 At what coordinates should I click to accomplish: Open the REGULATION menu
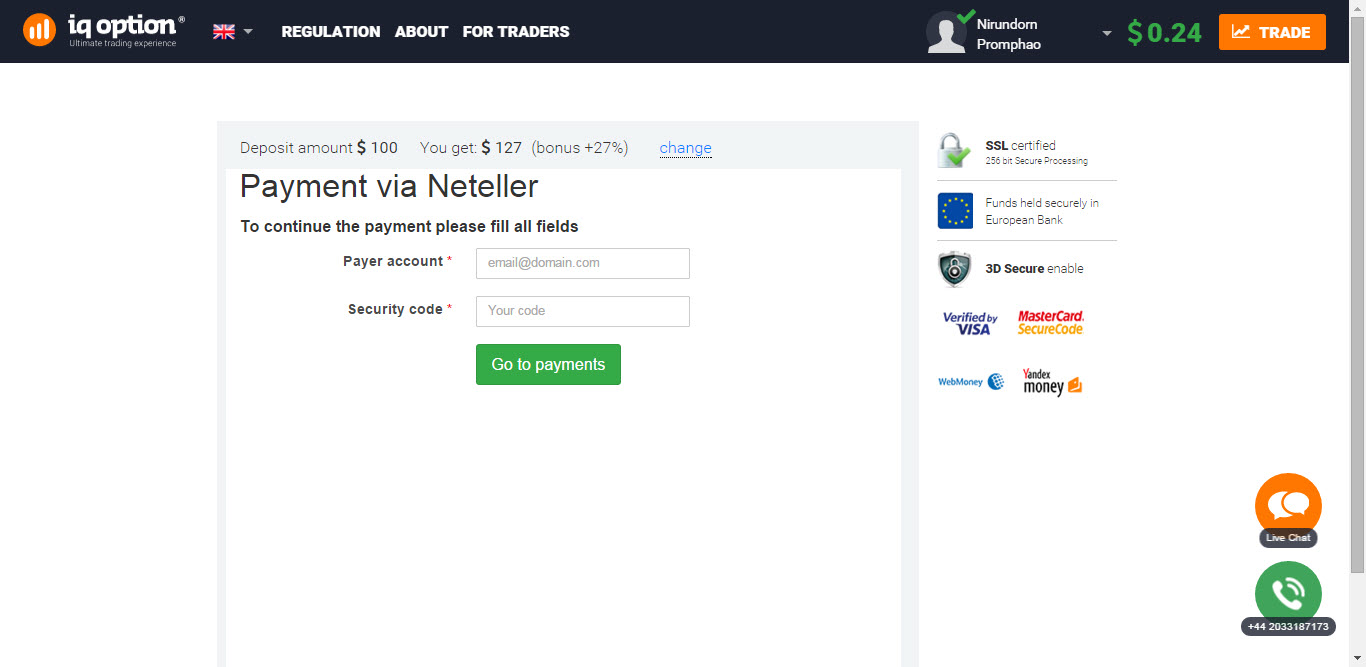[x=331, y=32]
